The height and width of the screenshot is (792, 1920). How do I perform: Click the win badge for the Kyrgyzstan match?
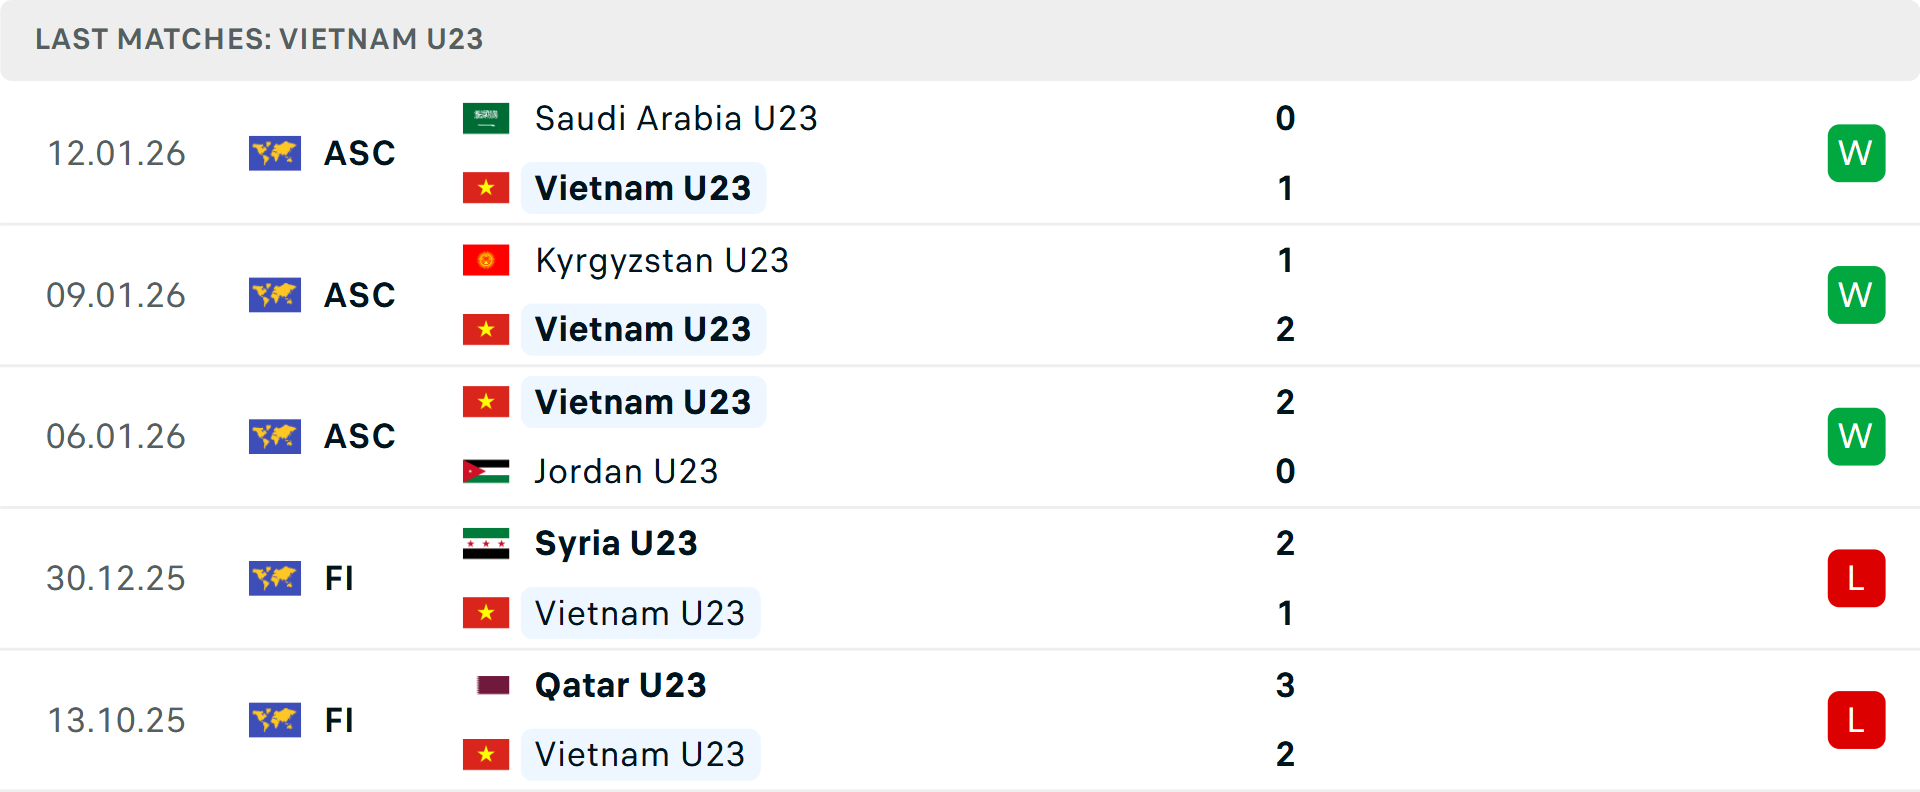coord(1856,295)
